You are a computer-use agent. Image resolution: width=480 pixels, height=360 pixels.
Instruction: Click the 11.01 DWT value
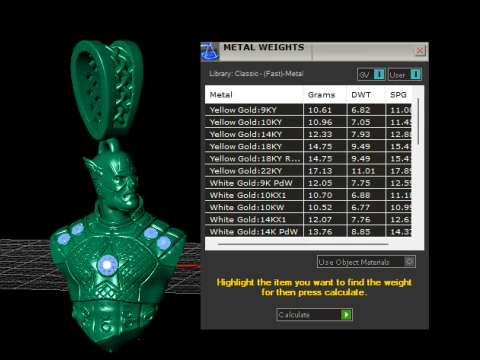tap(363, 171)
